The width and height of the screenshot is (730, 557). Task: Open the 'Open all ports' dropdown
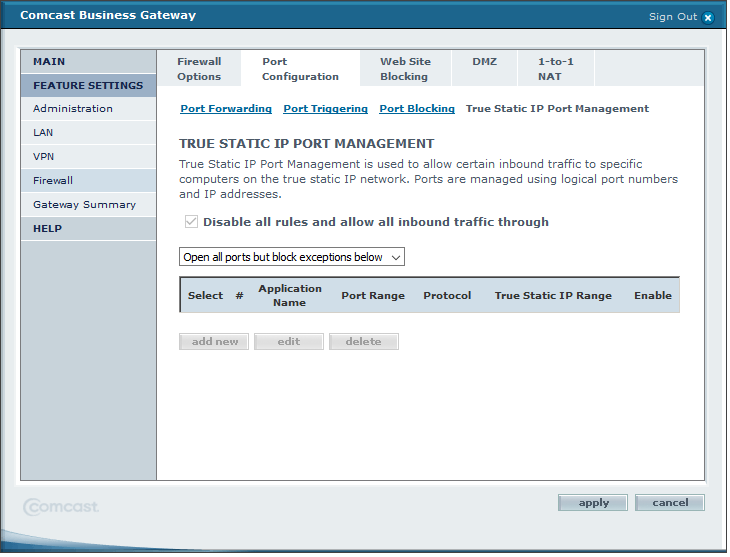pos(293,258)
